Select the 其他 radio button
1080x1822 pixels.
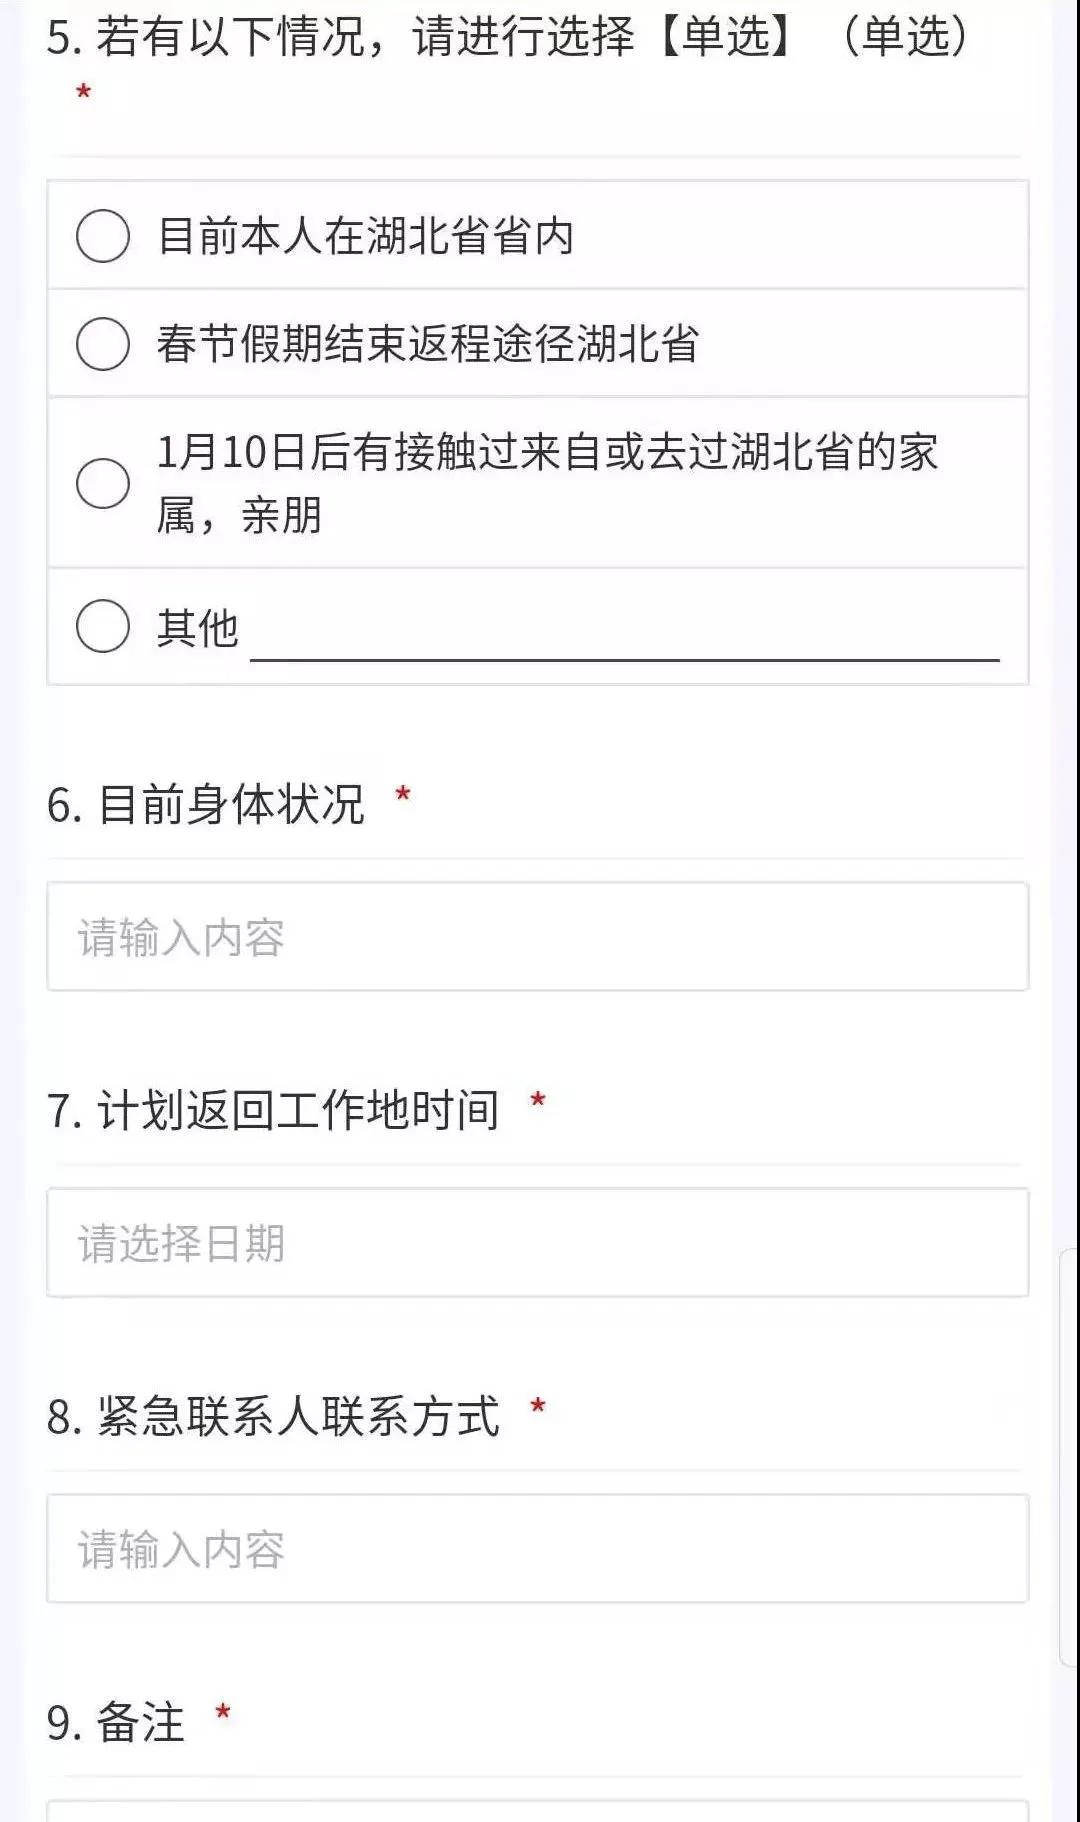click(x=103, y=627)
